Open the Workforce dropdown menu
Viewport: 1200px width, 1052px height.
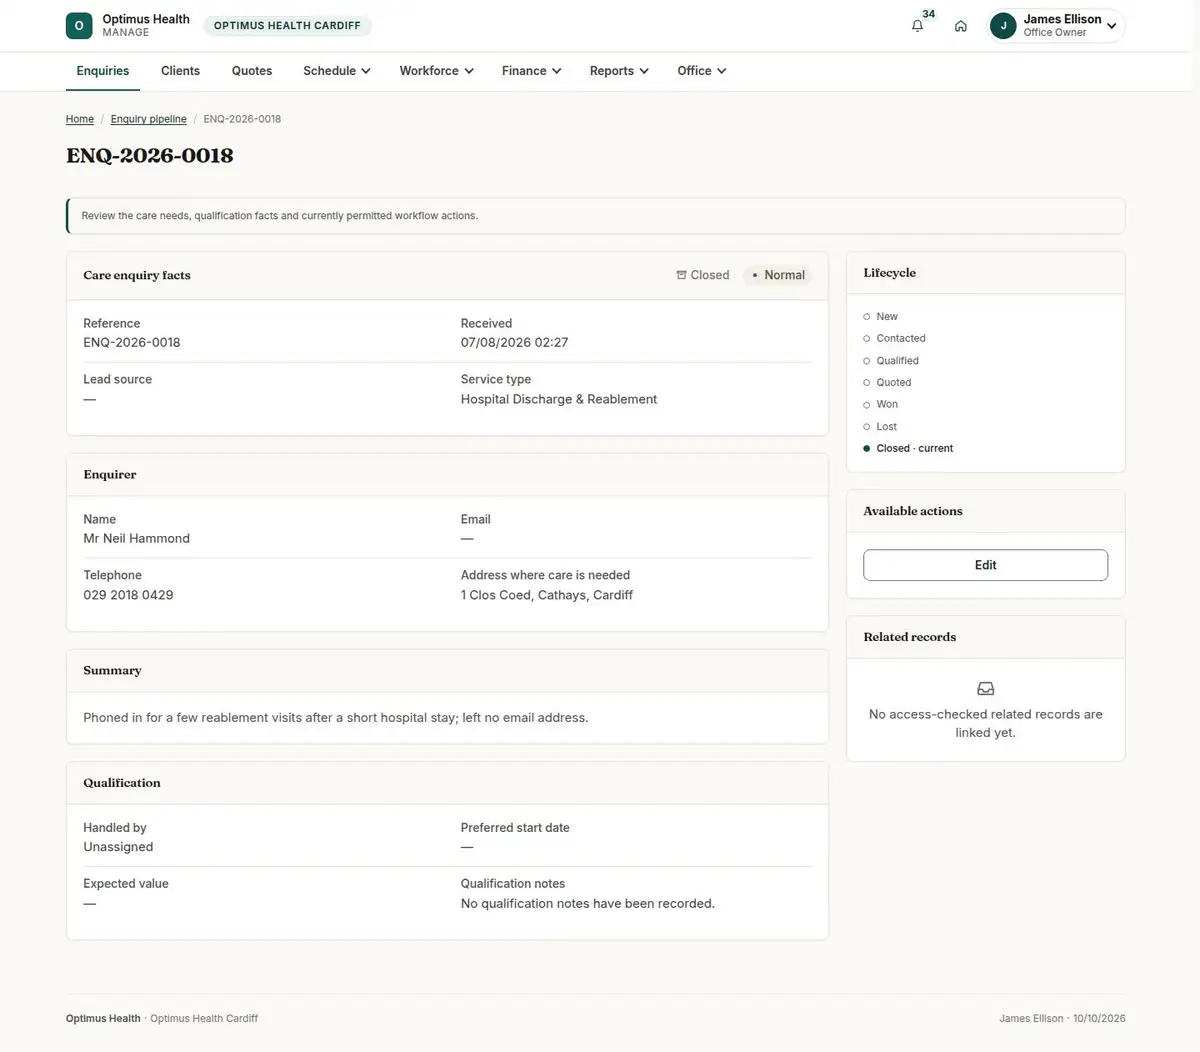436,71
